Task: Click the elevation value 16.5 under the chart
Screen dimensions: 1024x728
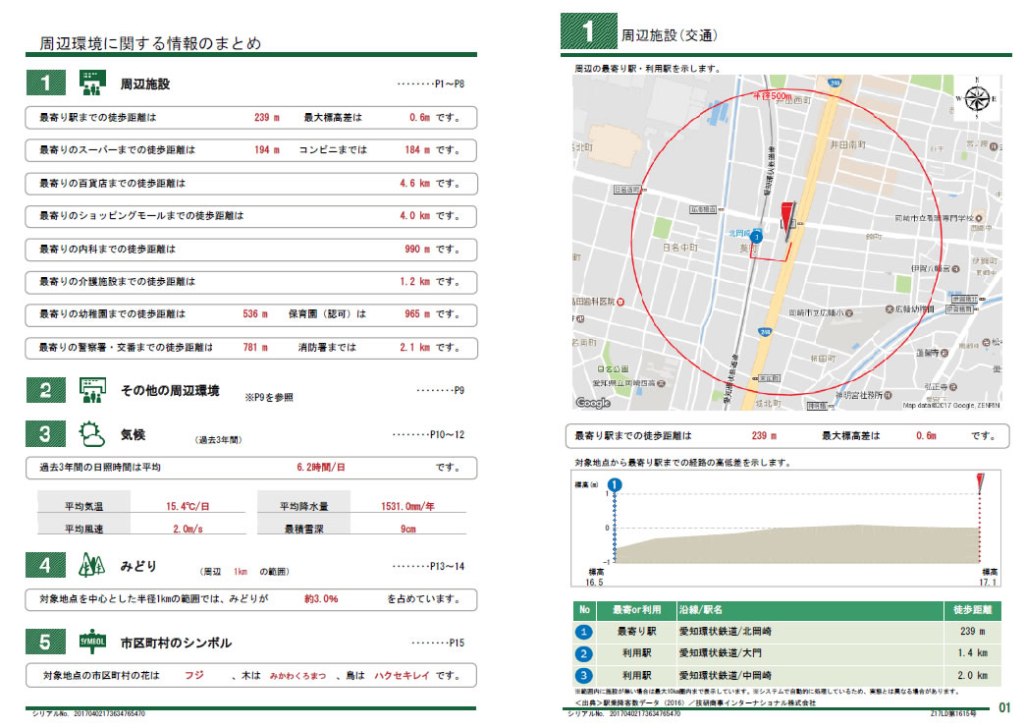Action: [594, 582]
